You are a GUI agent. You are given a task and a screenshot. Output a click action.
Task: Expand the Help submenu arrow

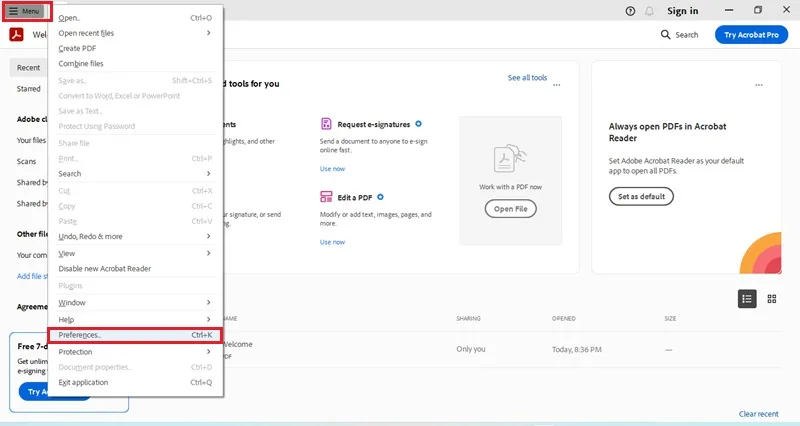208,319
